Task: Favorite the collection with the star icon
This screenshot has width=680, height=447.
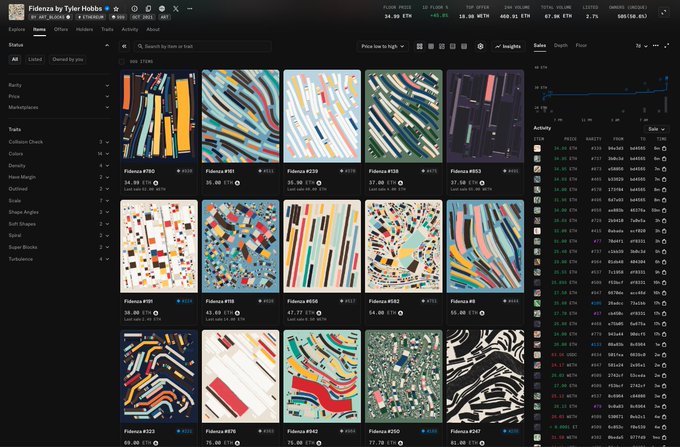Action: click(116, 9)
